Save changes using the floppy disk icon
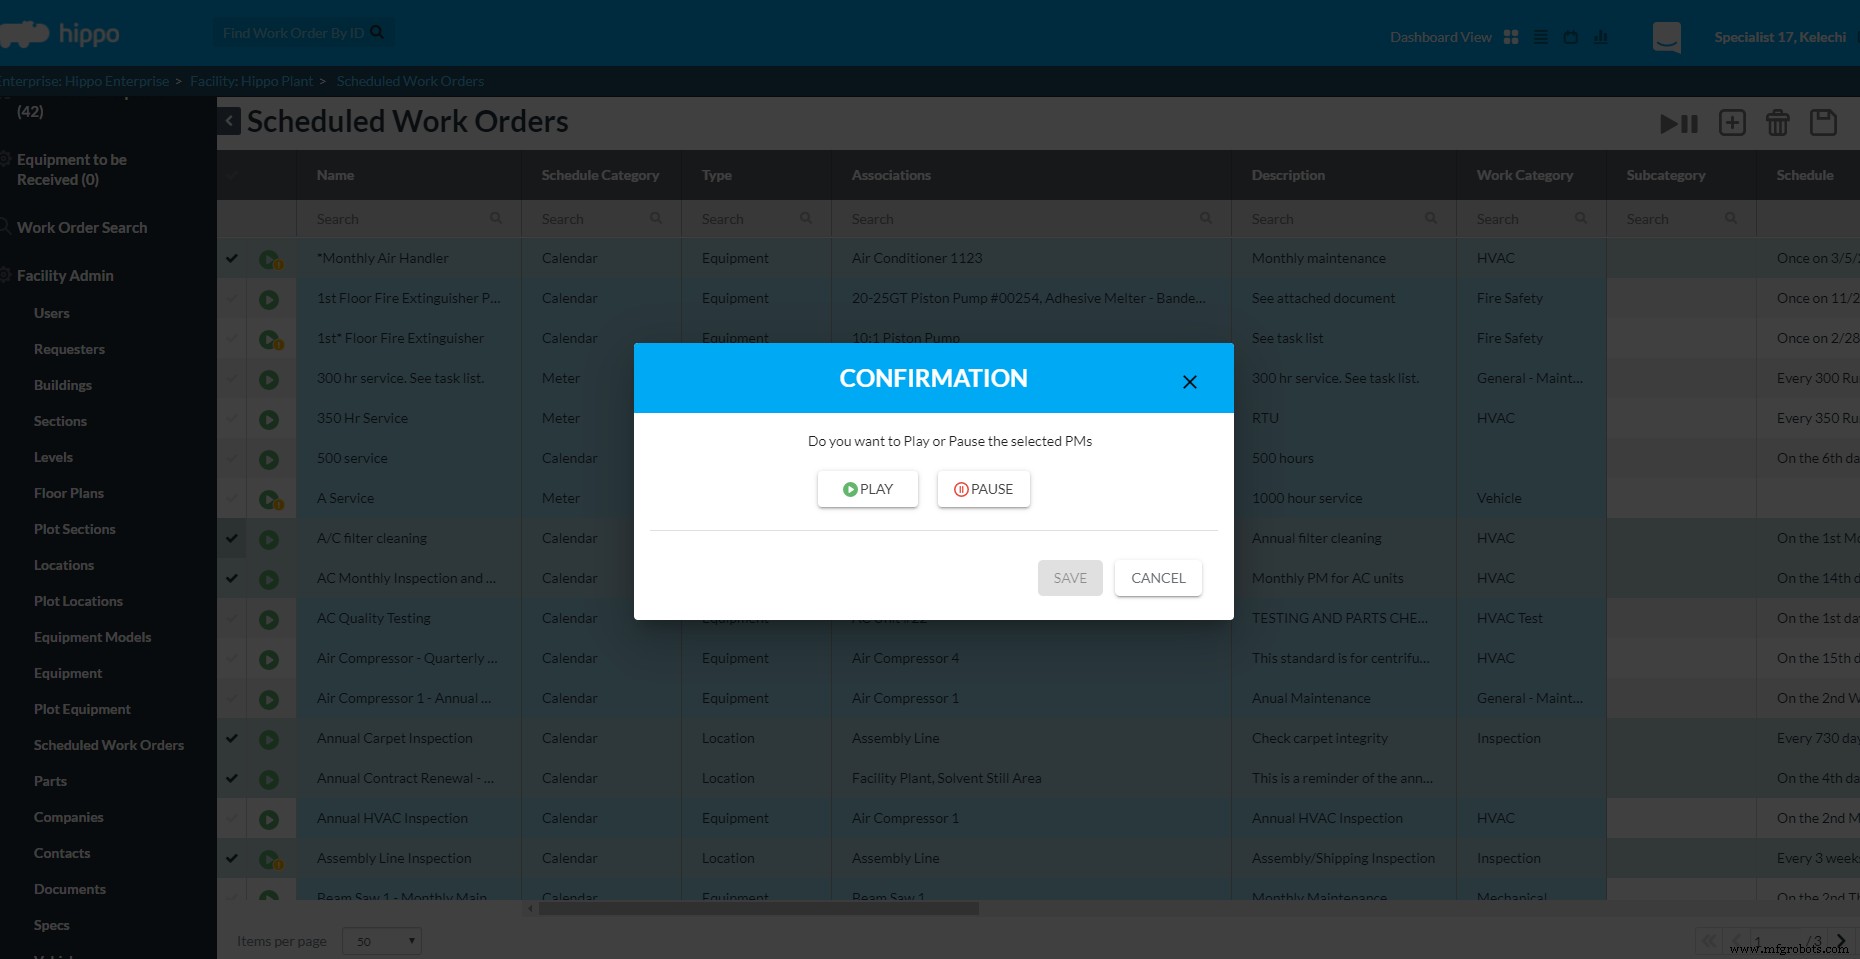 (1823, 123)
